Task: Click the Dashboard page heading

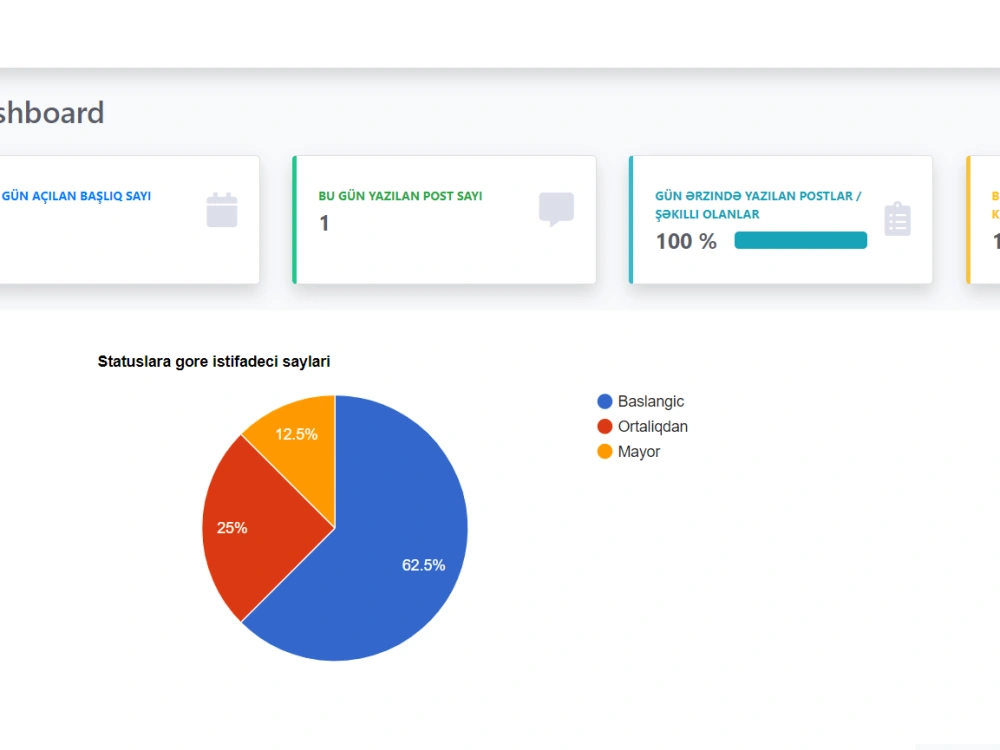Action: 52,113
